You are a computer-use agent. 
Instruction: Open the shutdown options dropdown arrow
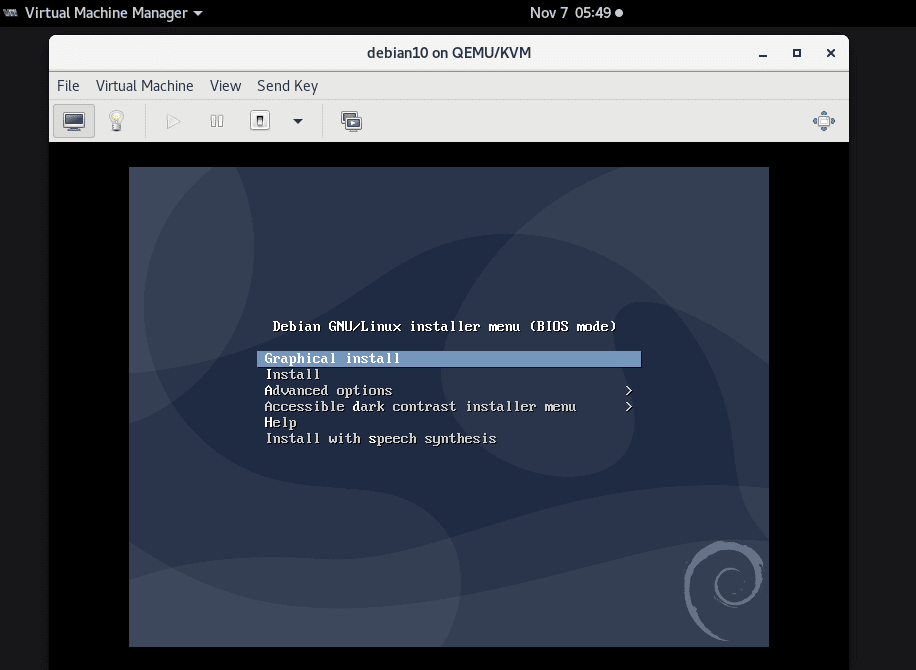[298, 121]
